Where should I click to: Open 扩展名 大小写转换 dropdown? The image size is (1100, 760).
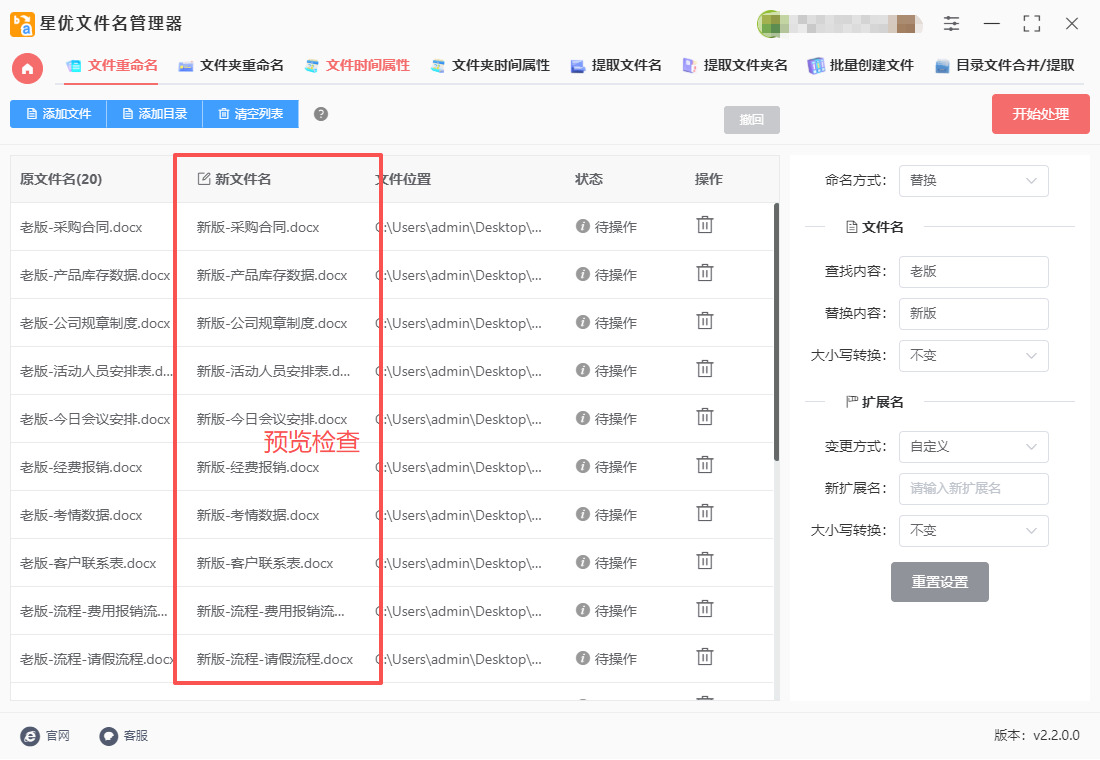974,531
